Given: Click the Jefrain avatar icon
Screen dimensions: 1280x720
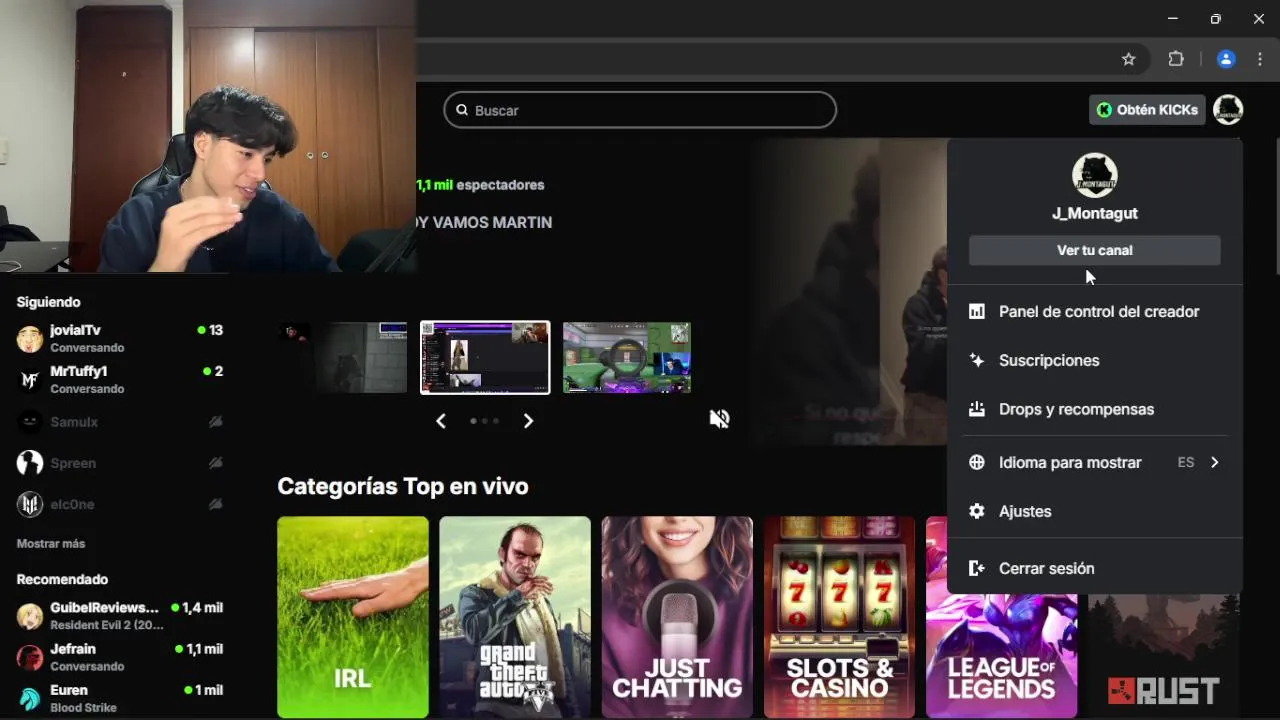Looking at the screenshot, I should click(30, 657).
